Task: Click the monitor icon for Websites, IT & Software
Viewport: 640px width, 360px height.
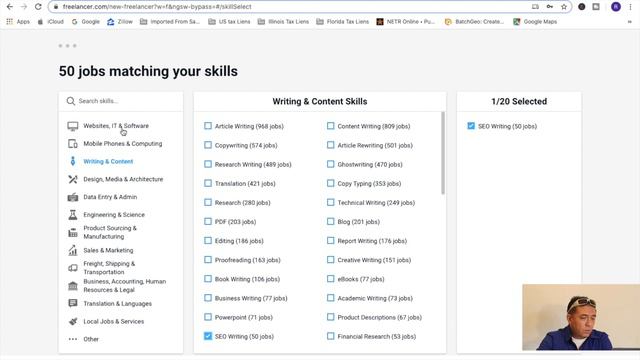Action: (73, 126)
